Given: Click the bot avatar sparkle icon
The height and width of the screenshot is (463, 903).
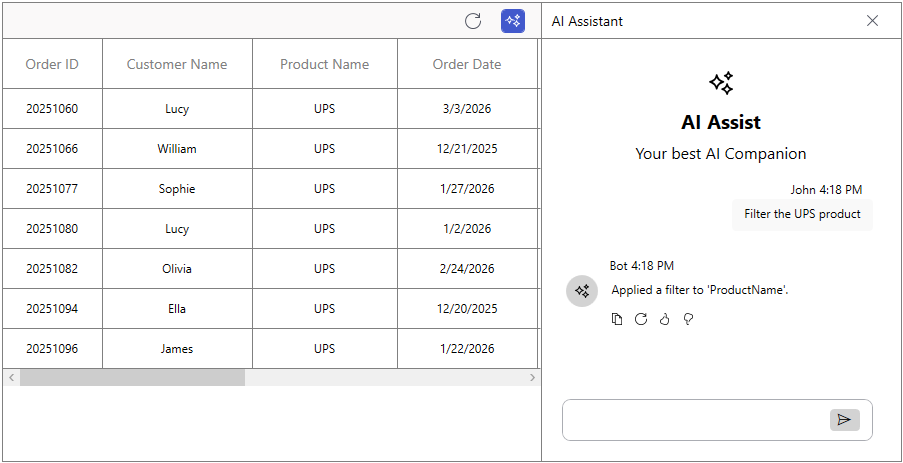Looking at the screenshot, I should pyautogui.click(x=582, y=291).
